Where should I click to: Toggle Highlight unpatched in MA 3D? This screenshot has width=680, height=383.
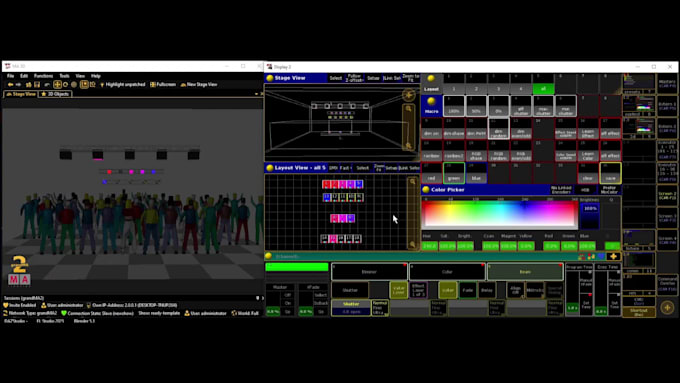tap(122, 85)
